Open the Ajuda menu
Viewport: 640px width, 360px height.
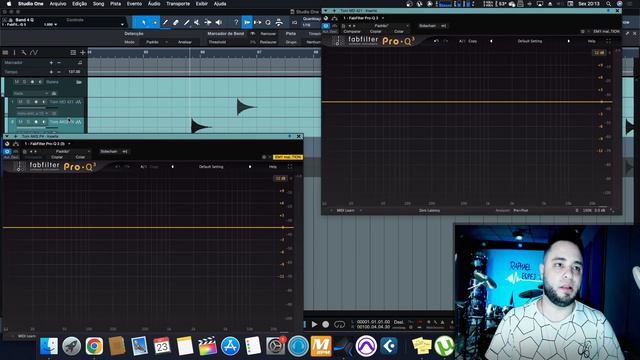click(220, 4)
